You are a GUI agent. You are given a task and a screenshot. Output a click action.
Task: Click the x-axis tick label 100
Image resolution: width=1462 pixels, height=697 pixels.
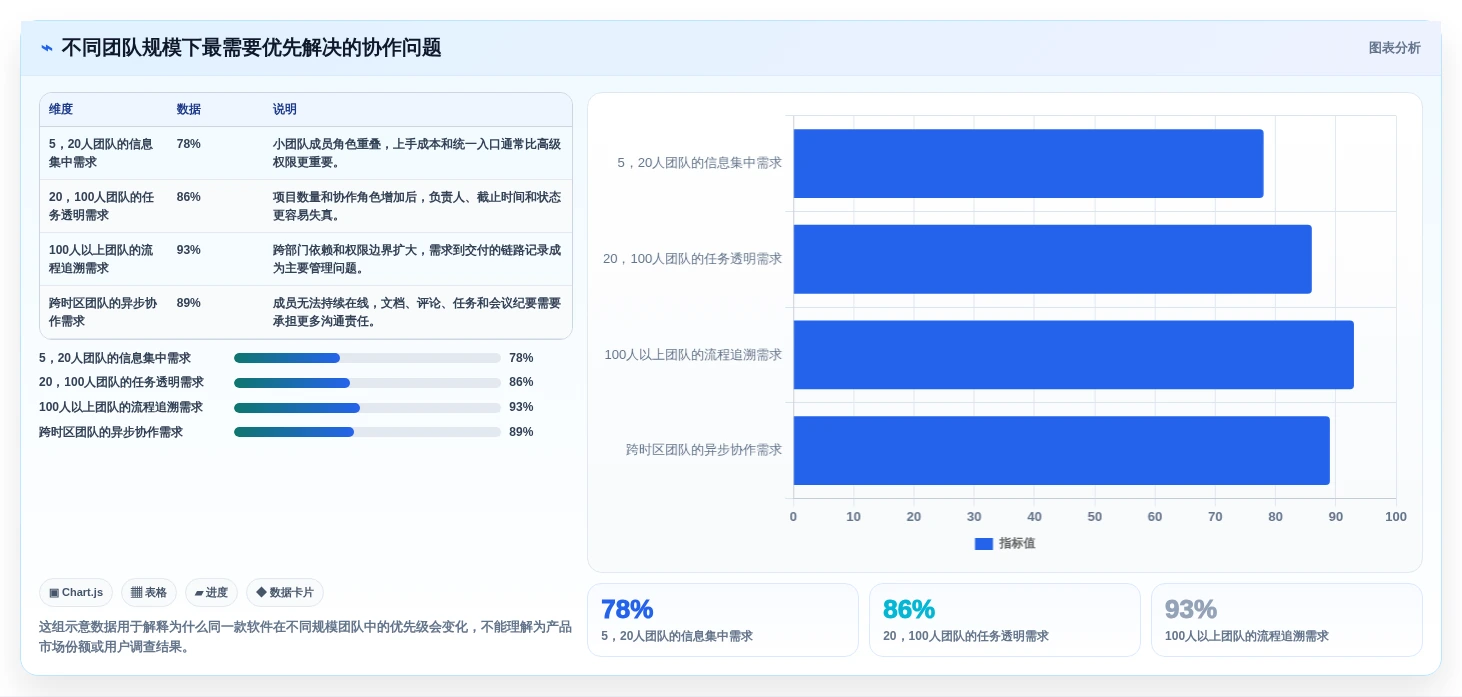(1396, 517)
